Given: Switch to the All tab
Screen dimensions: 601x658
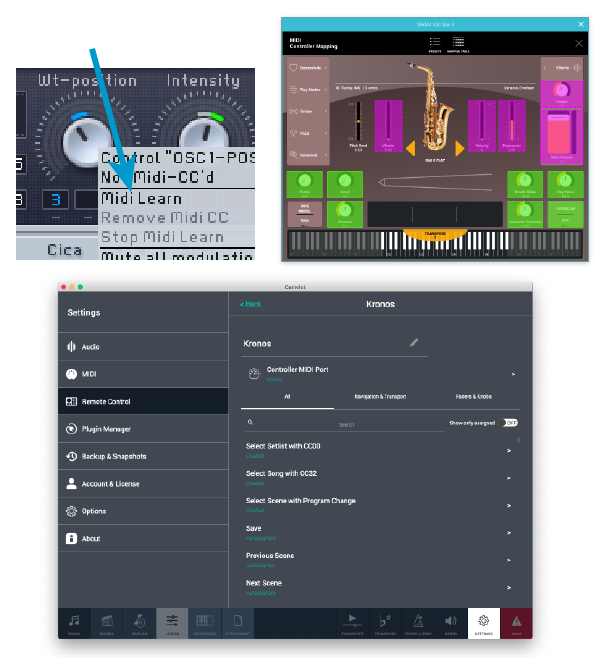Looking at the screenshot, I should coord(287,397).
